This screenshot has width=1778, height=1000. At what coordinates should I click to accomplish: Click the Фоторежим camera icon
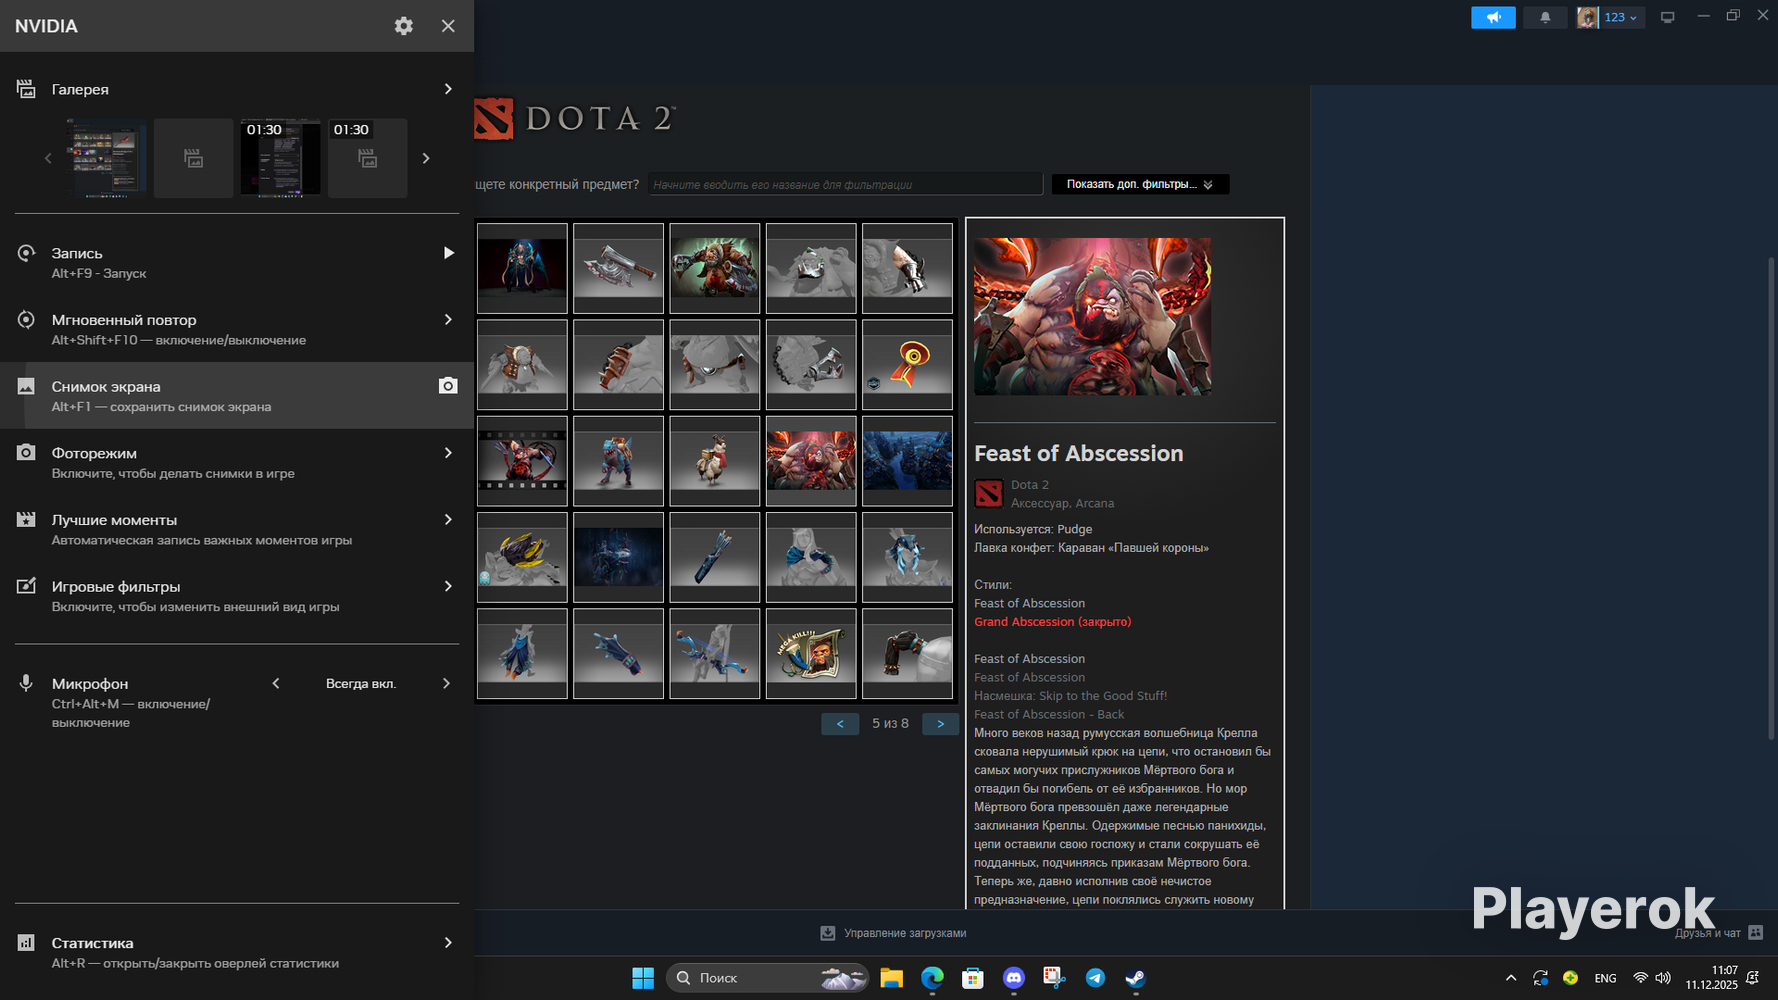tap(26, 453)
